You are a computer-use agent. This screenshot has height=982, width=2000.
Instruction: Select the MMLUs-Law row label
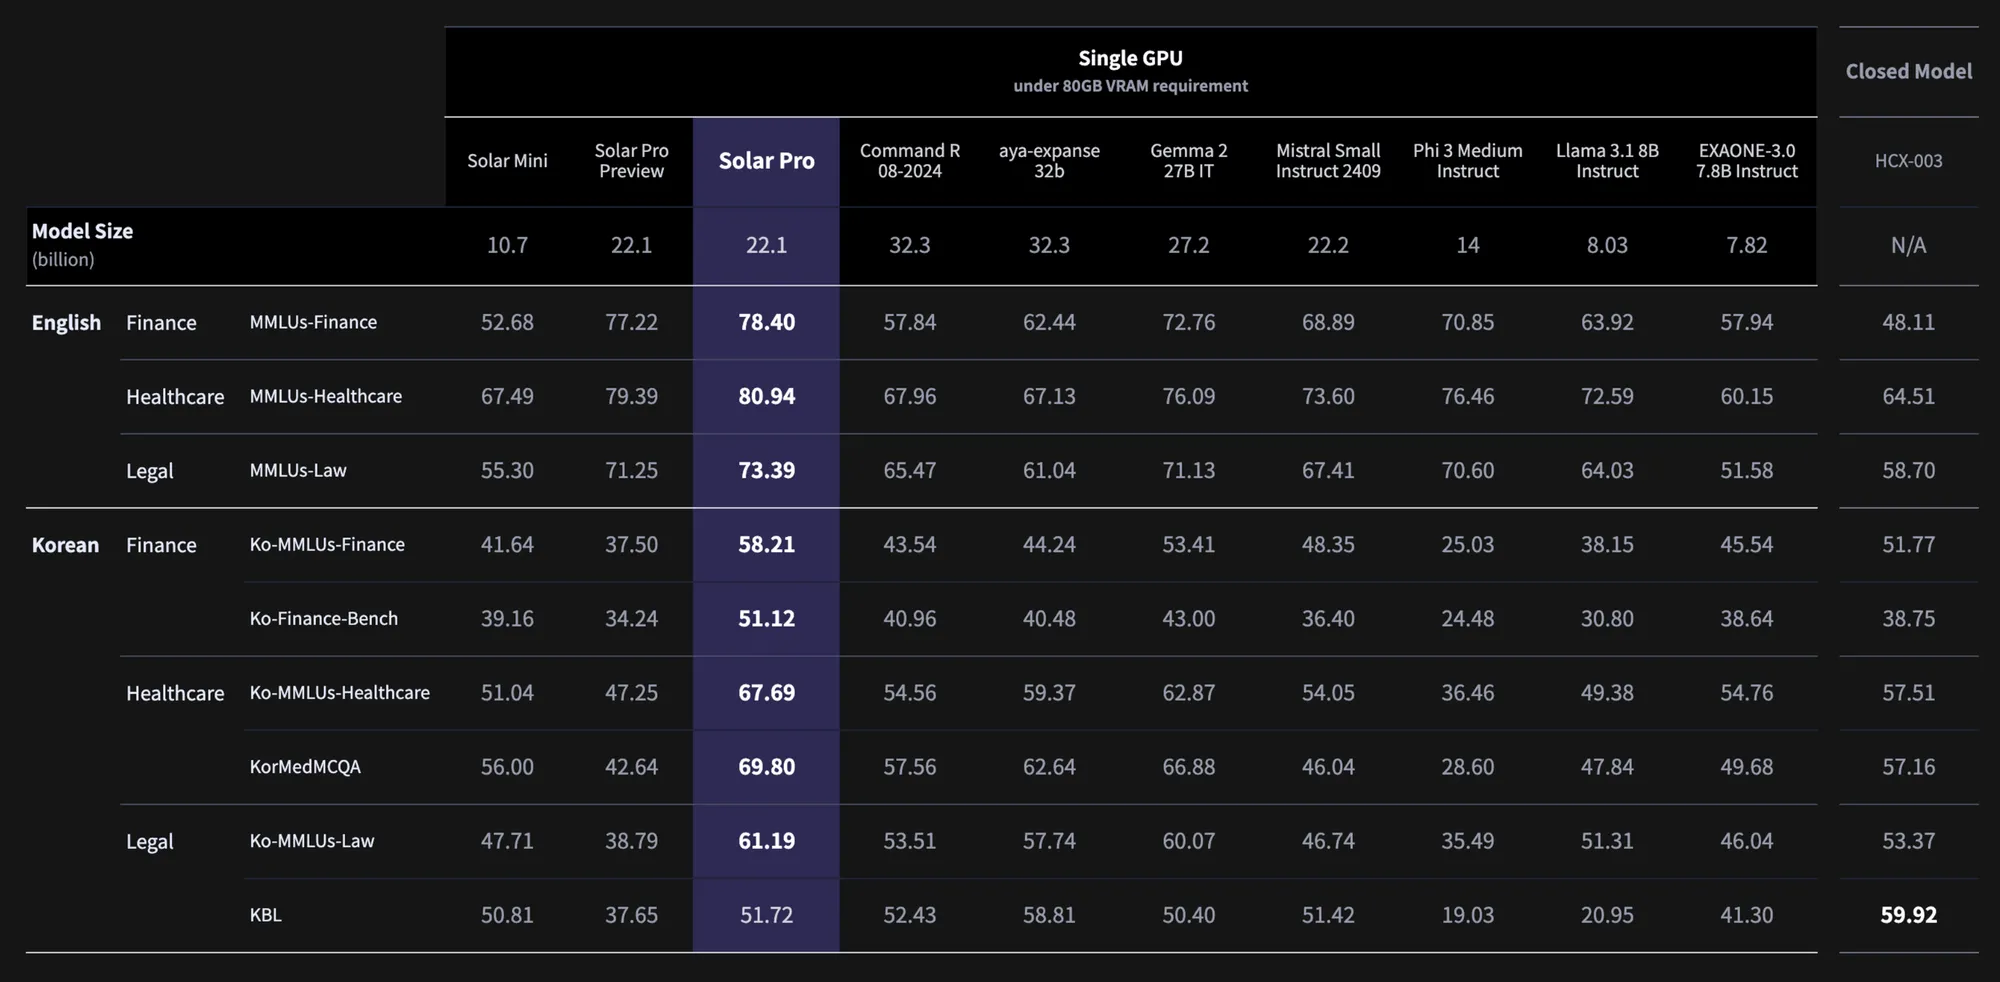(x=297, y=470)
